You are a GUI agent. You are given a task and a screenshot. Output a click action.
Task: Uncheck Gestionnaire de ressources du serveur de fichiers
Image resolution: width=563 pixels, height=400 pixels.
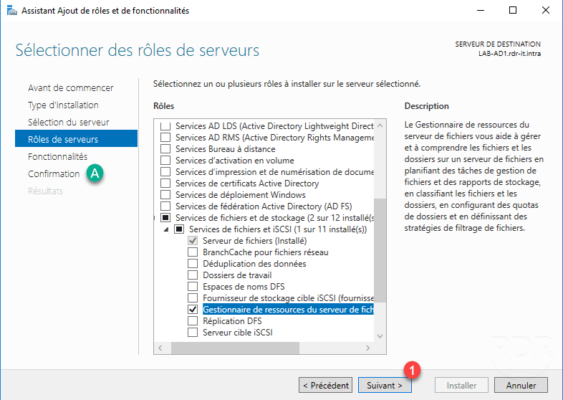pos(192,310)
